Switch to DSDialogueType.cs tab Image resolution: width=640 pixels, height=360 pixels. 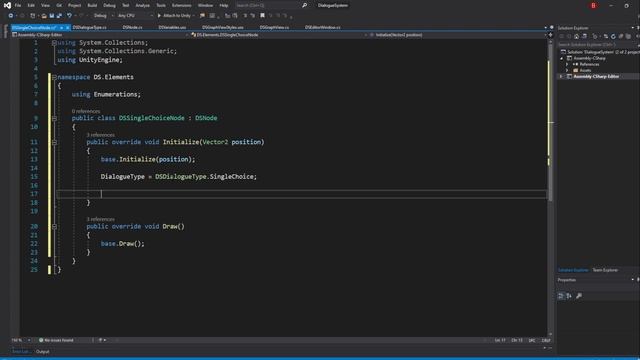coord(89,27)
